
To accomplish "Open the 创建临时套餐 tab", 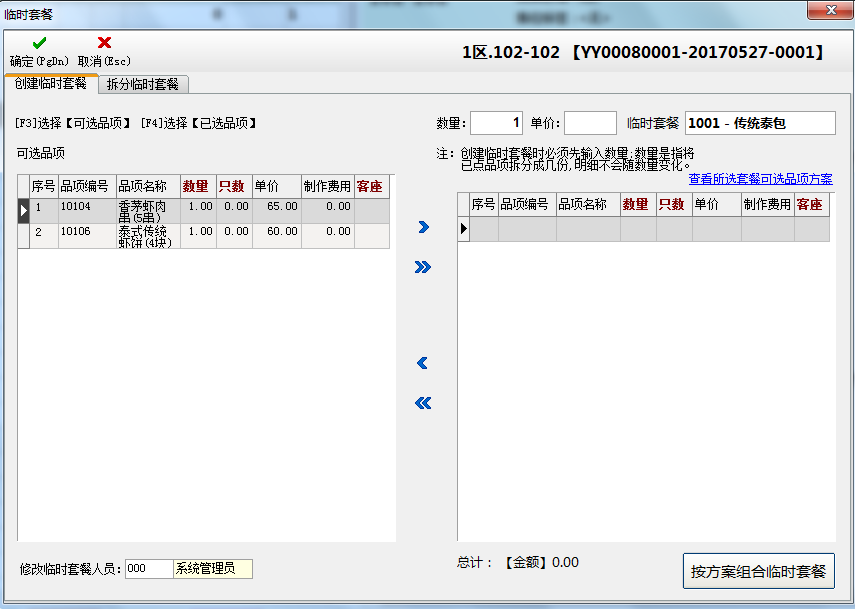I will [x=50, y=83].
